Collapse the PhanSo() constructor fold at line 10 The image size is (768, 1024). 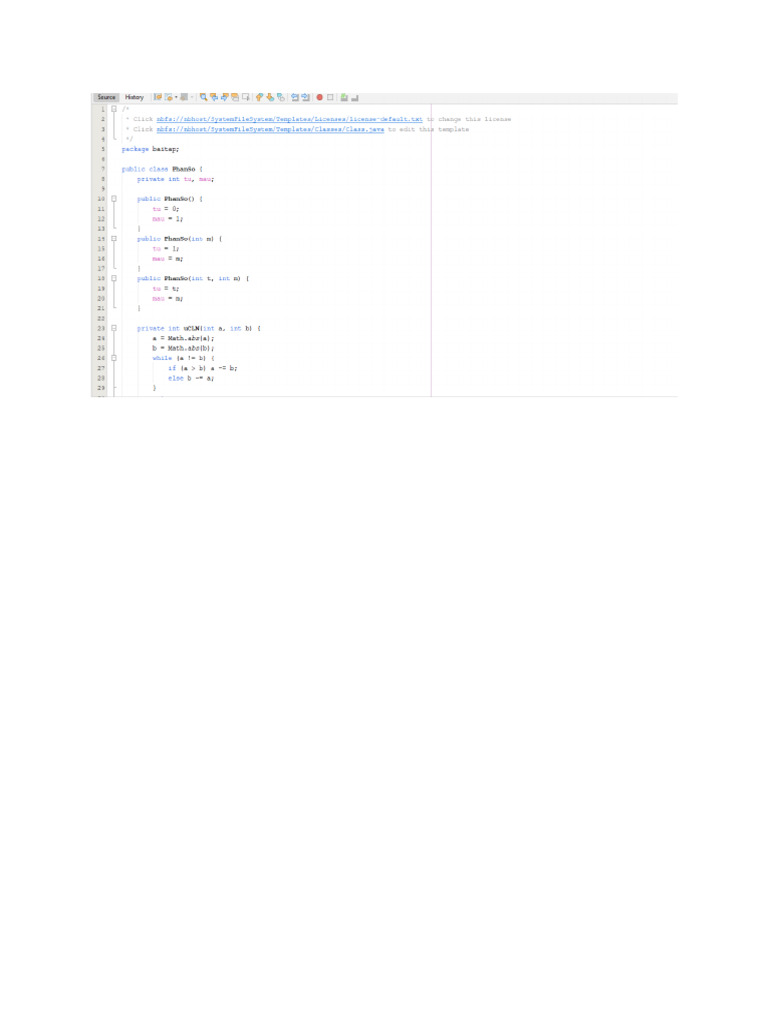point(114,199)
